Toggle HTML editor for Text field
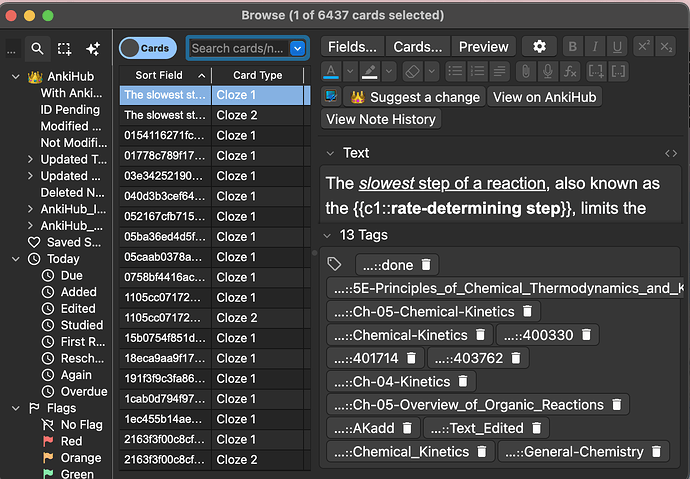 (x=671, y=153)
